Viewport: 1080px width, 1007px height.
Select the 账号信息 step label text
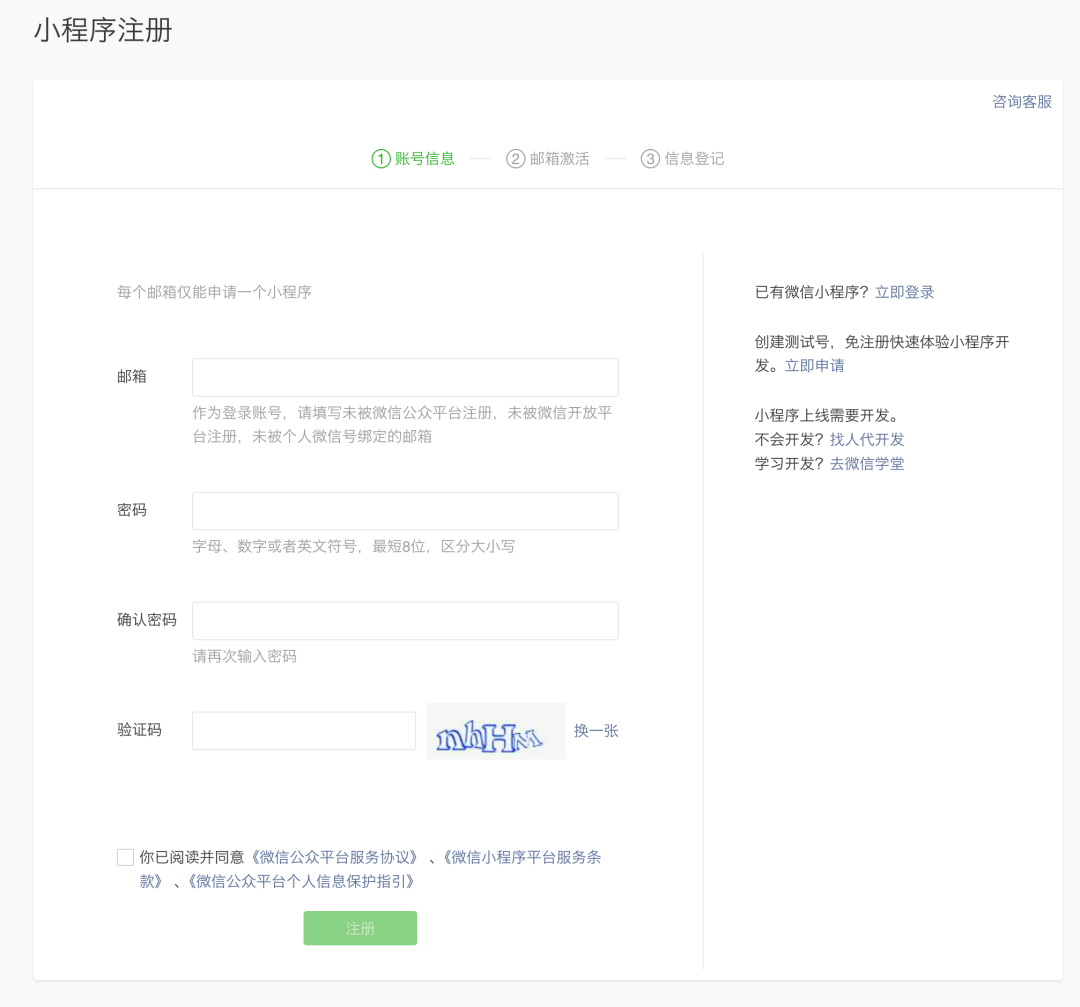tap(422, 158)
